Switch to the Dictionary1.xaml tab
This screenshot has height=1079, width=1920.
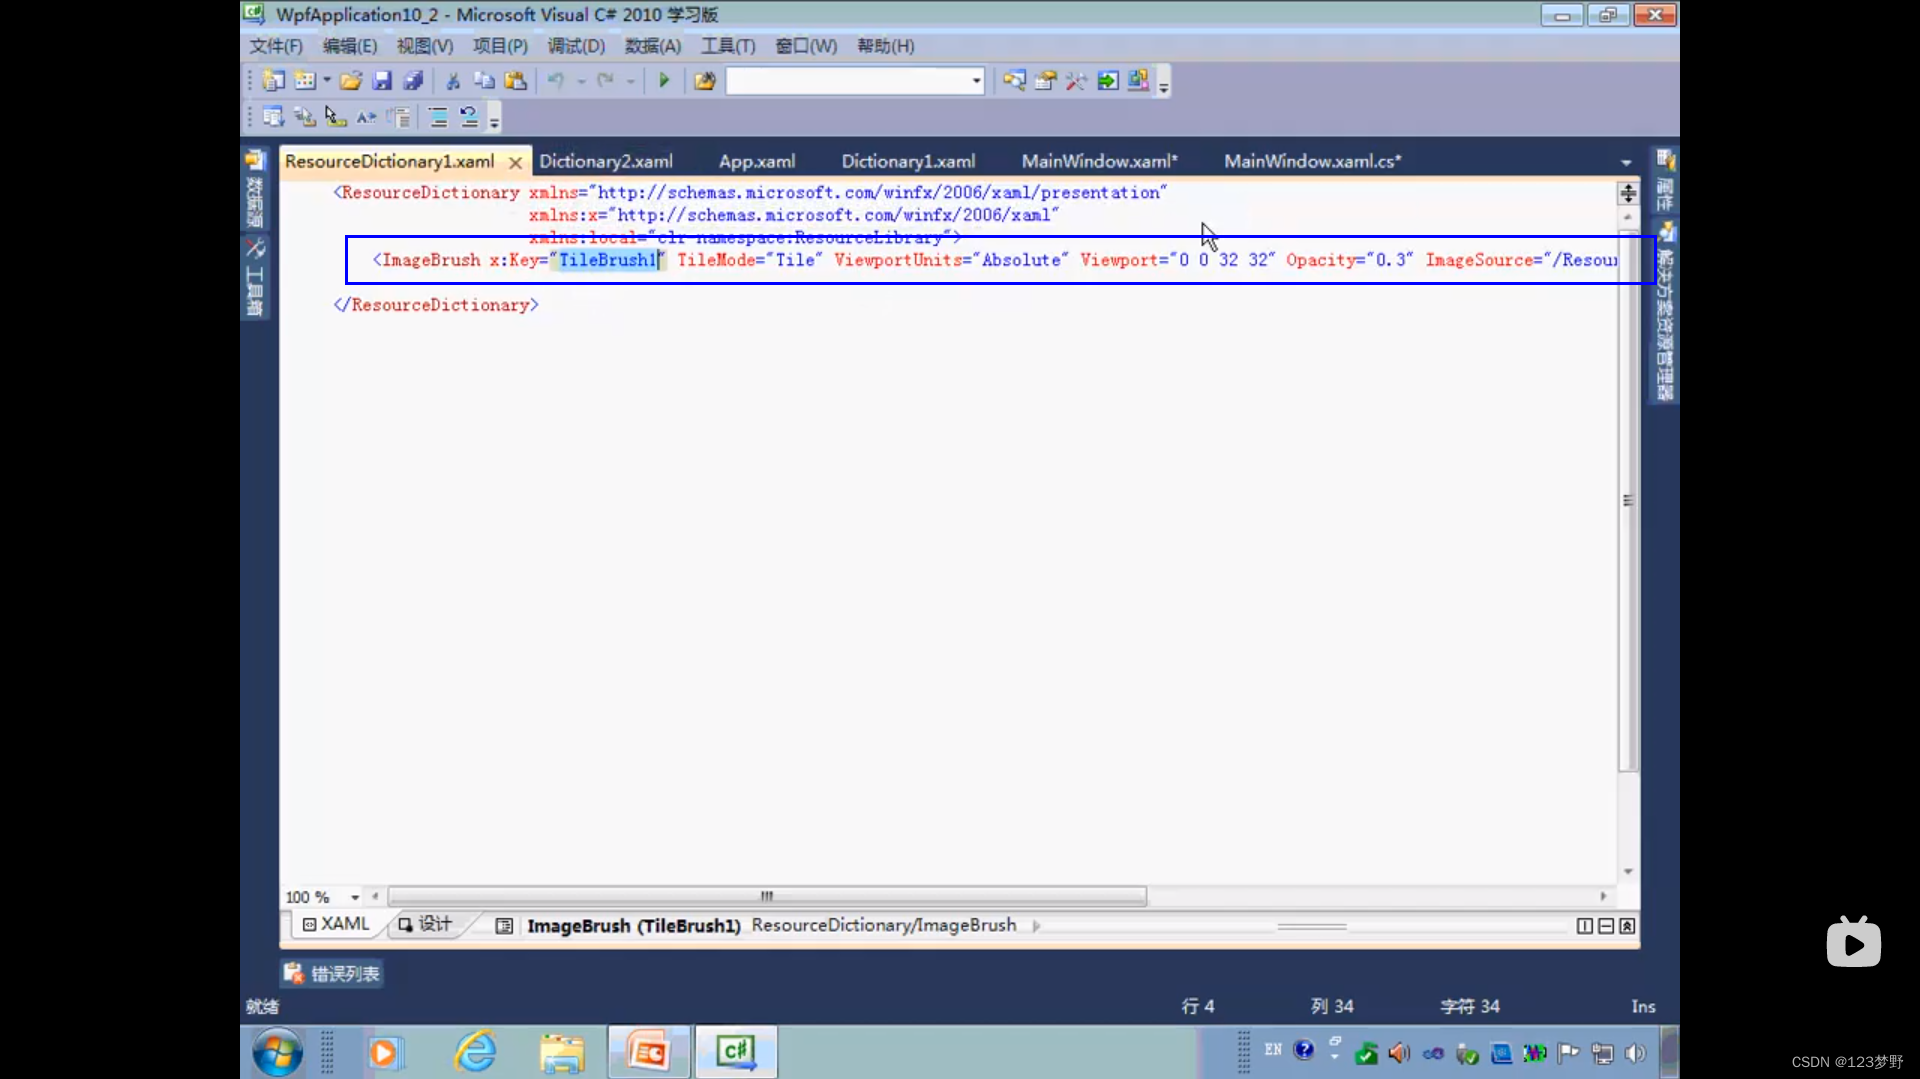pos(908,161)
